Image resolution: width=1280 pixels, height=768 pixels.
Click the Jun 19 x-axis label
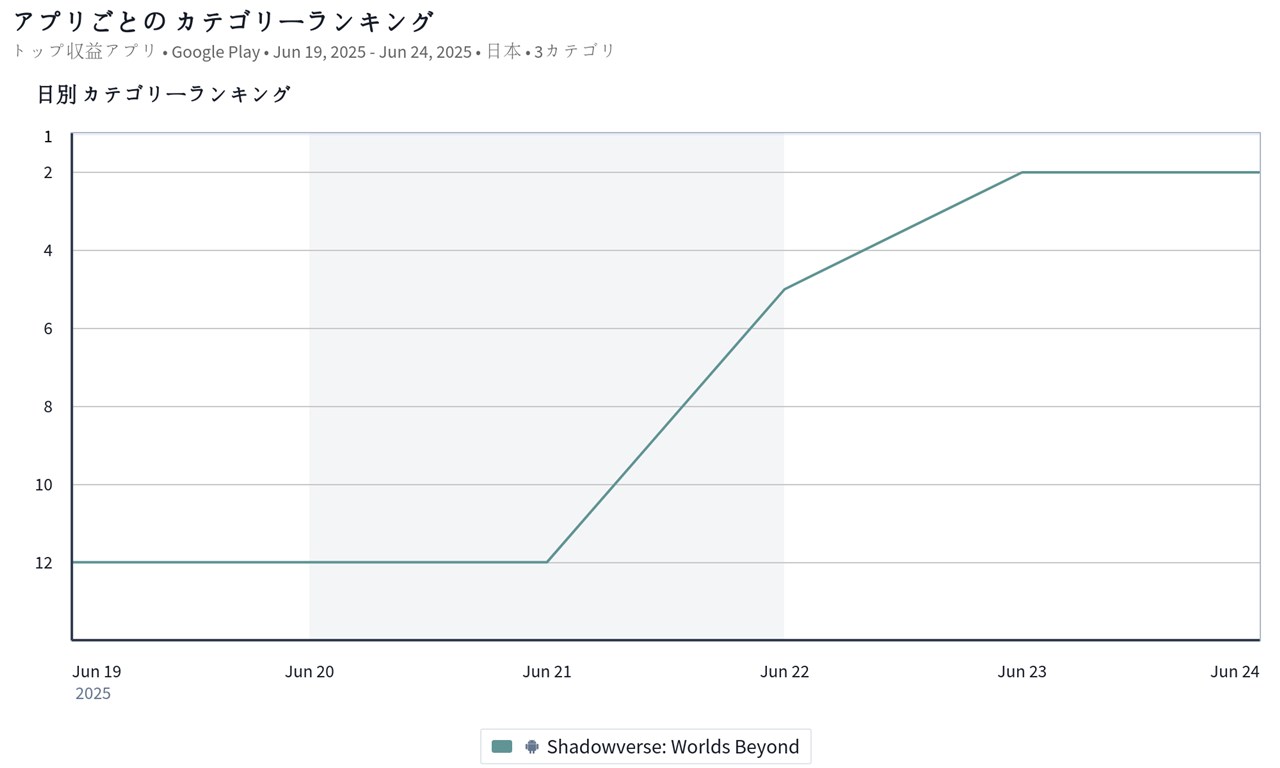tap(96, 671)
